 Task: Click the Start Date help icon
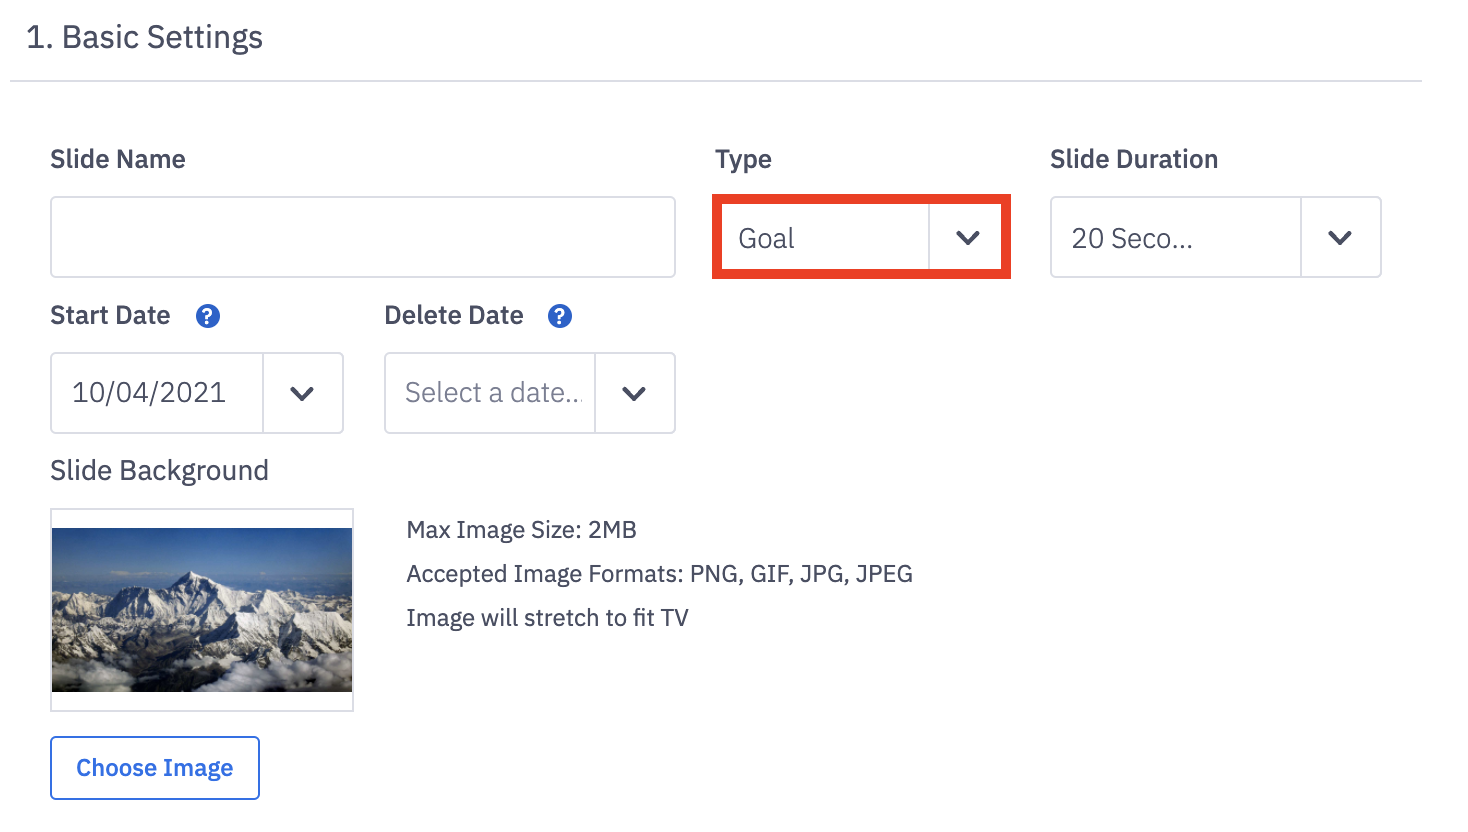pyautogui.click(x=207, y=316)
